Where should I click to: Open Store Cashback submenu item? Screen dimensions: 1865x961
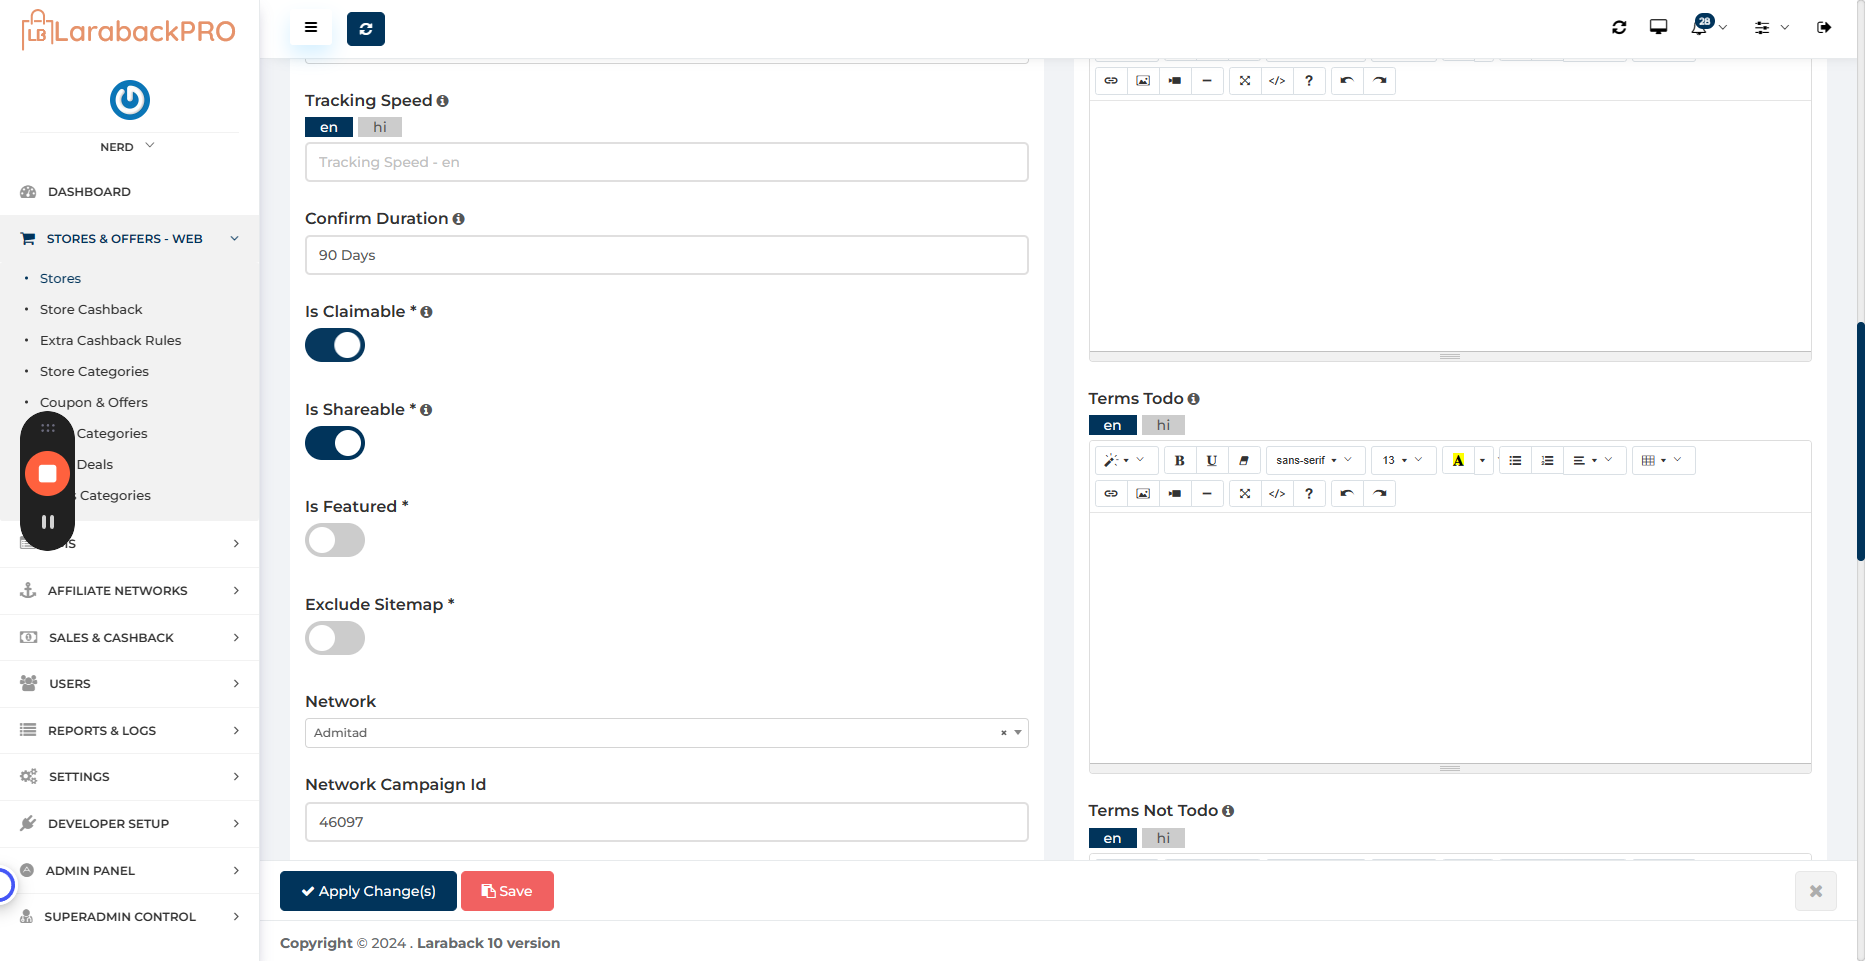91,310
